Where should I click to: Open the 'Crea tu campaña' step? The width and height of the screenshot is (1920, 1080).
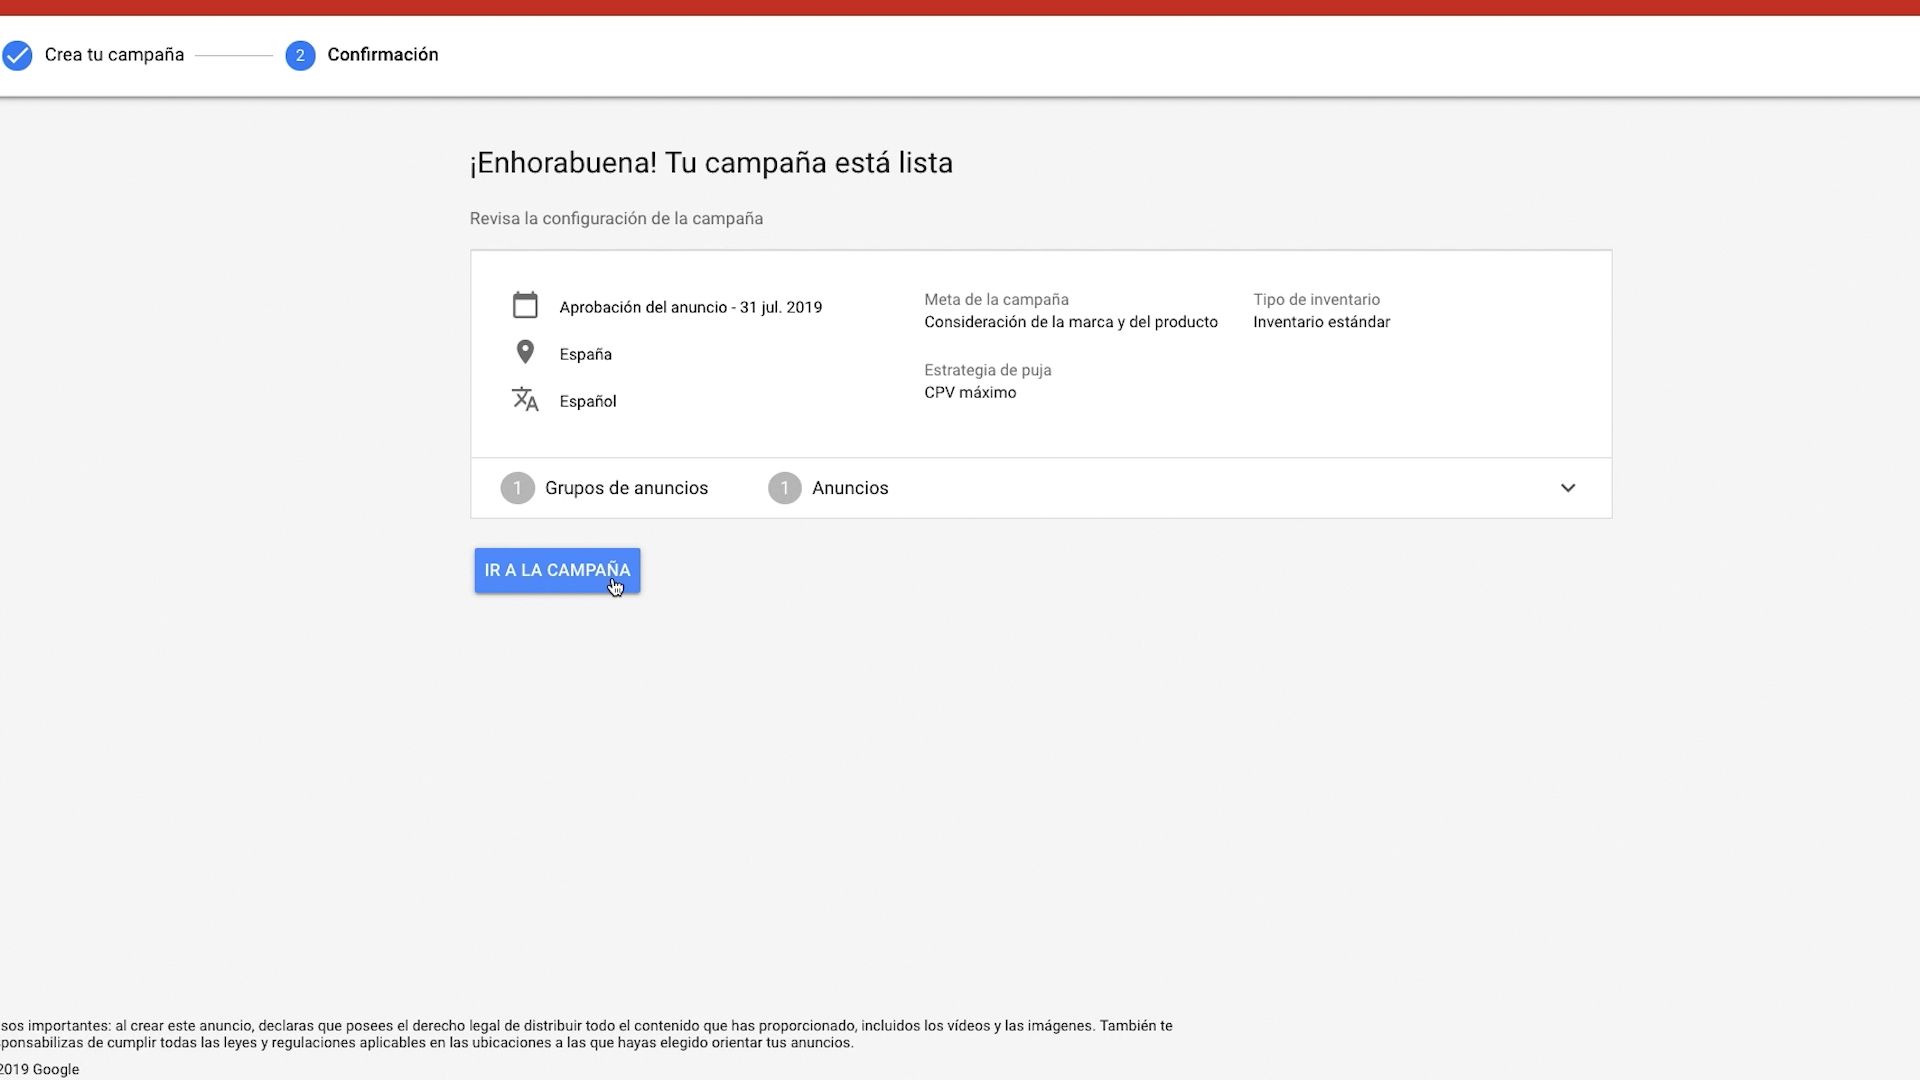point(114,55)
